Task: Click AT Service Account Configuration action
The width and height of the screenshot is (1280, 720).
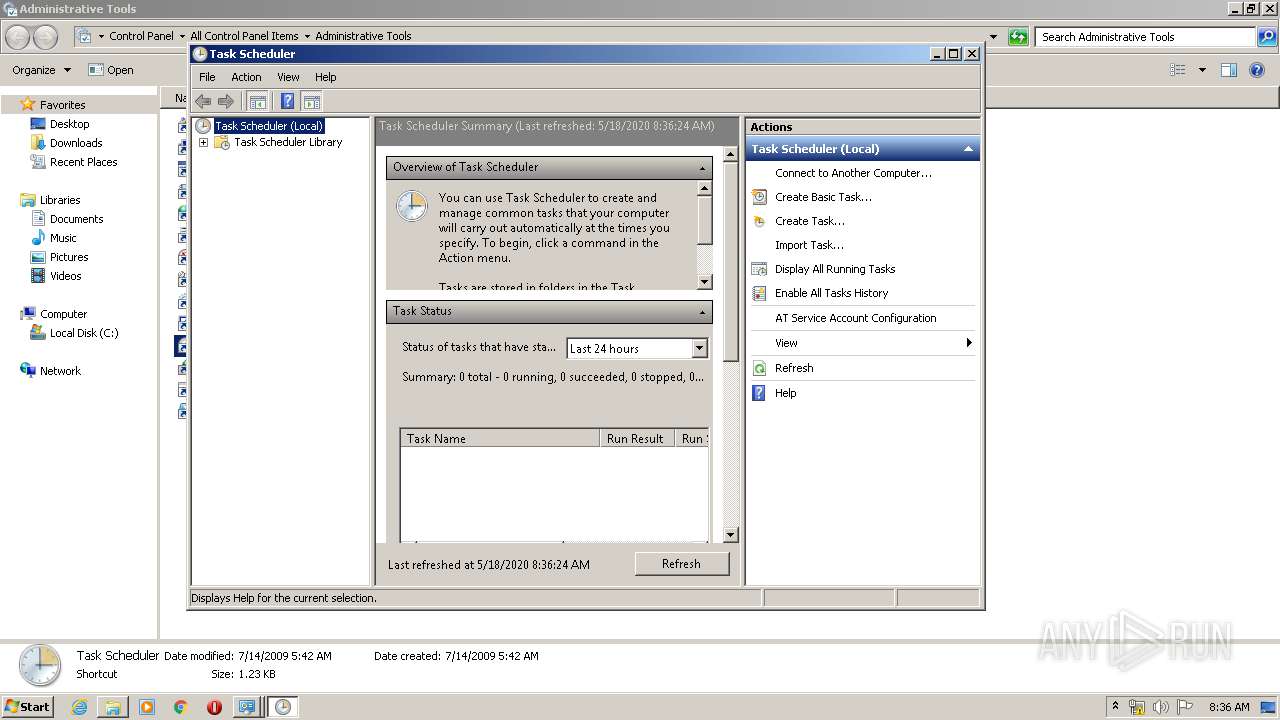Action: pos(856,318)
